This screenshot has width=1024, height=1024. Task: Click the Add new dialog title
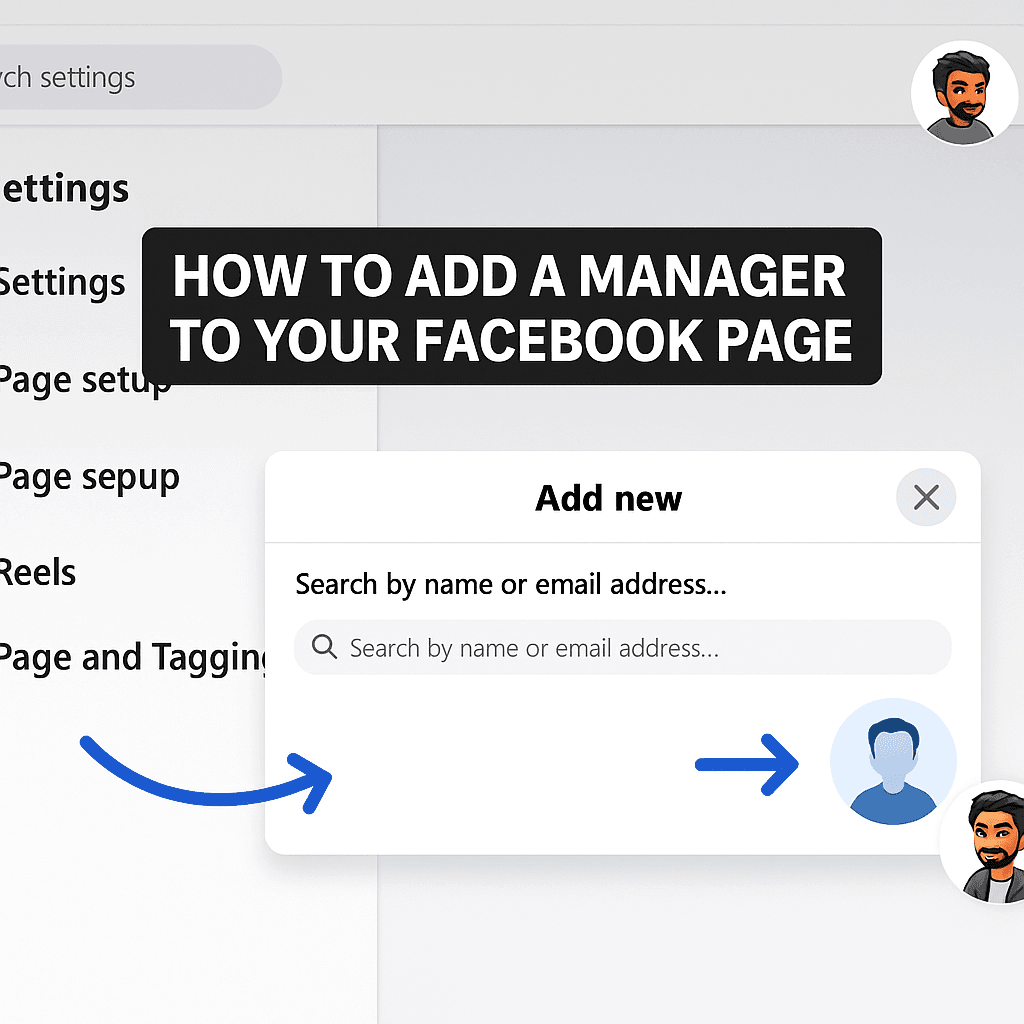pyautogui.click(x=608, y=498)
